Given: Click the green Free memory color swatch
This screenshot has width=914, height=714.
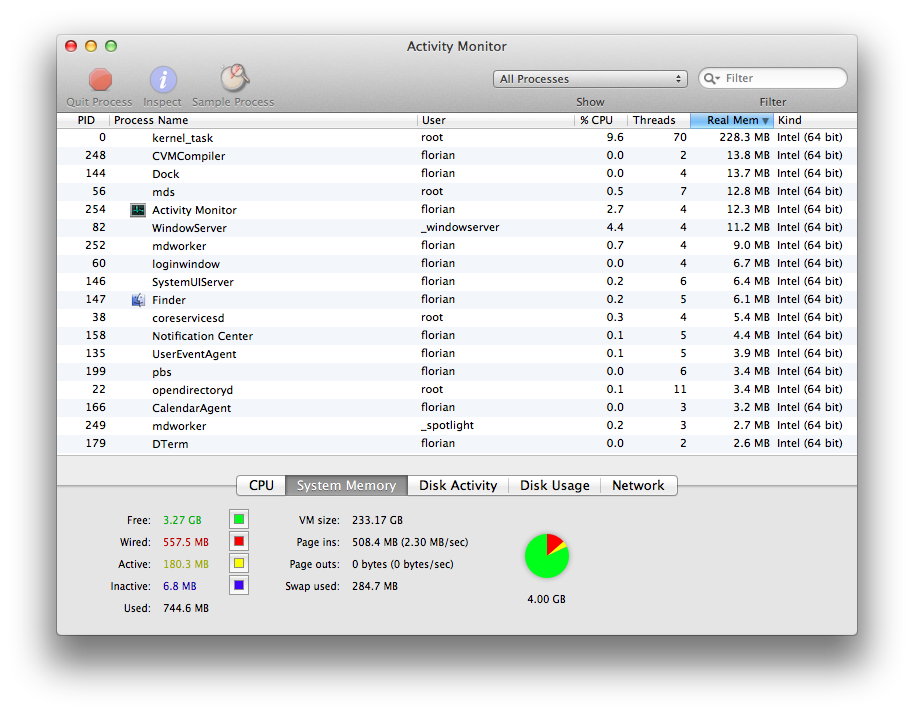Looking at the screenshot, I should coord(239,519).
